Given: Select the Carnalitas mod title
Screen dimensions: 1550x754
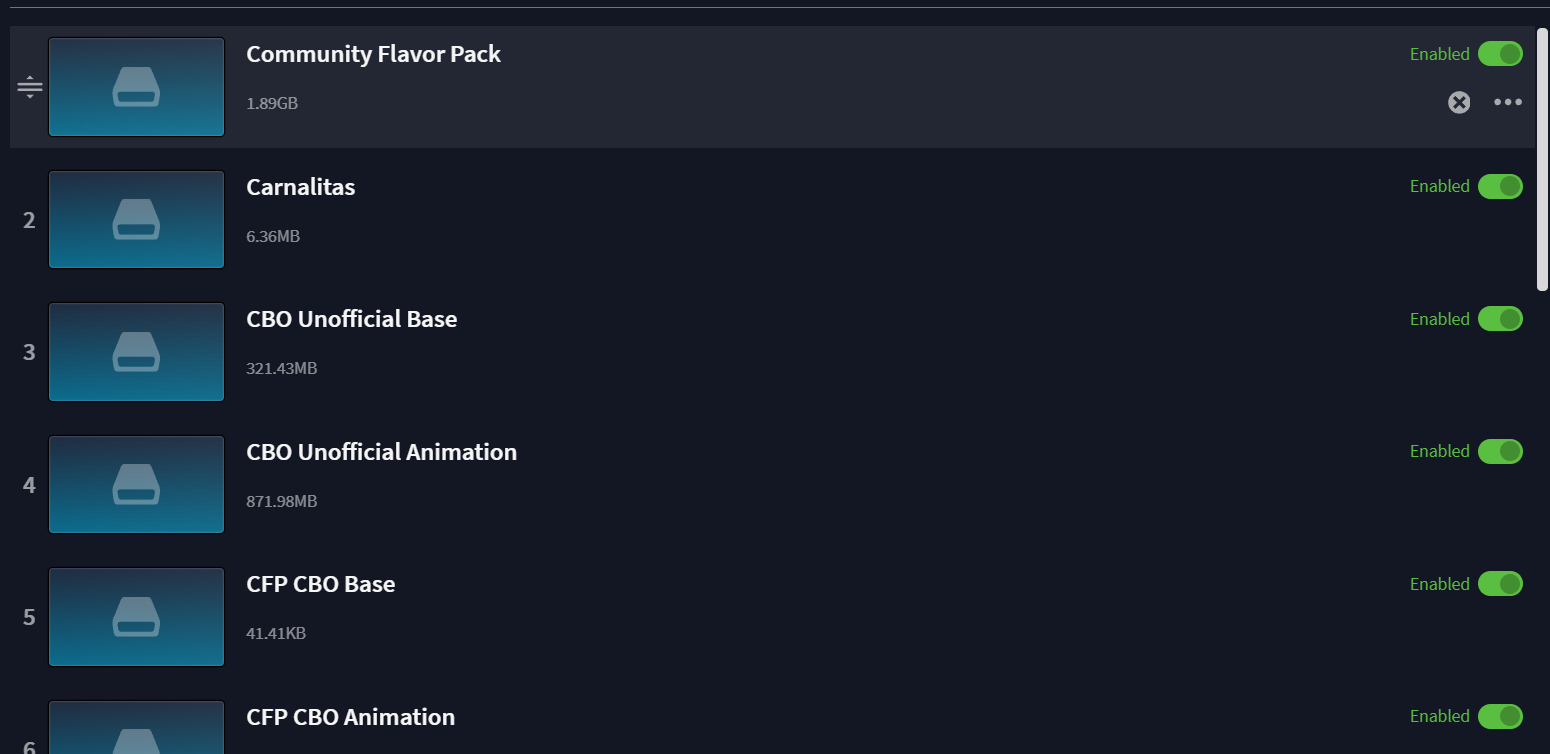Looking at the screenshot, I should pyautogui.click(x=301, y=187).
